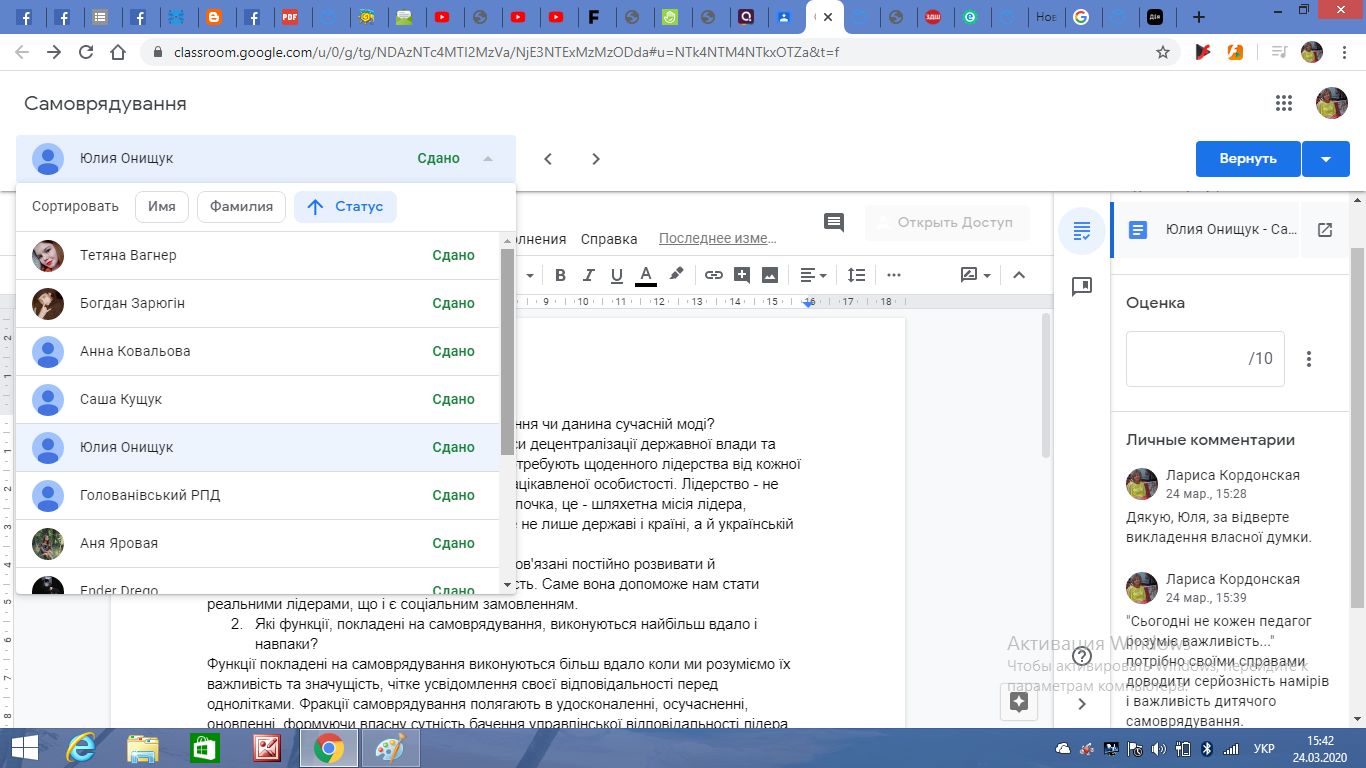Open the document comment history icon

[x=833, y=222]
